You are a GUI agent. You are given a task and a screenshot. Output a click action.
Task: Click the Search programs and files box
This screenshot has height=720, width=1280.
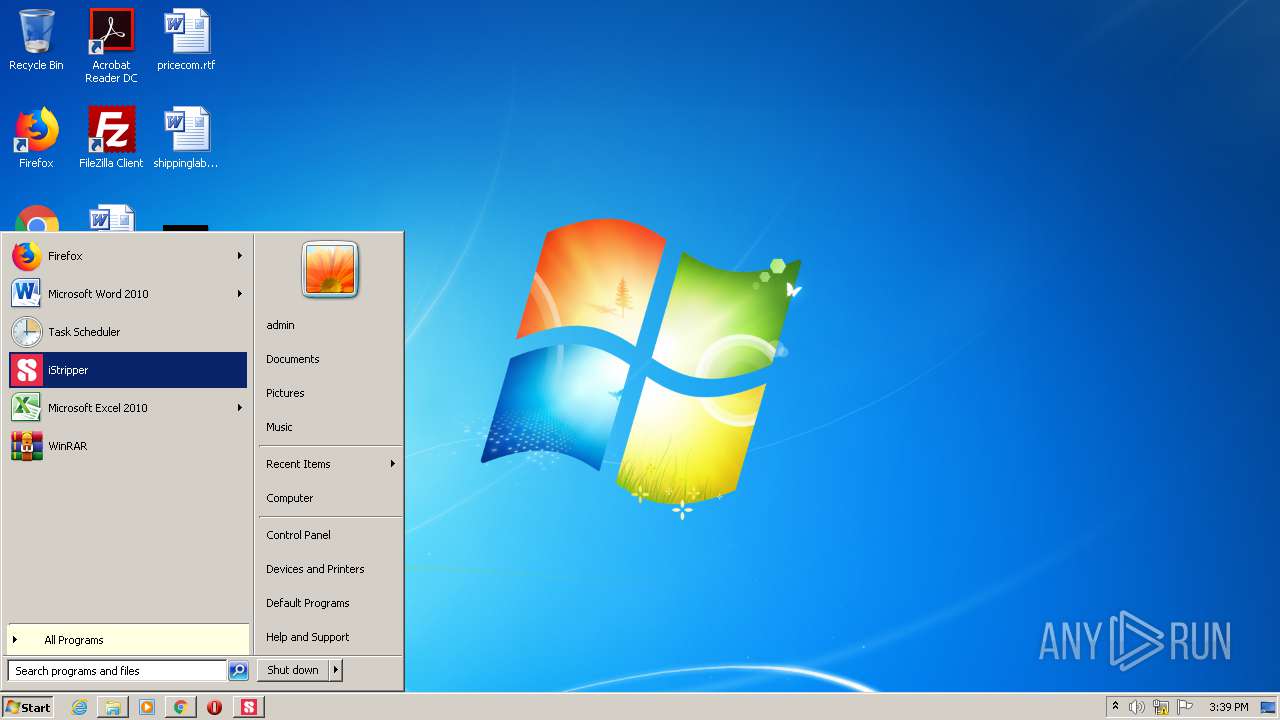tap(117, 671)
